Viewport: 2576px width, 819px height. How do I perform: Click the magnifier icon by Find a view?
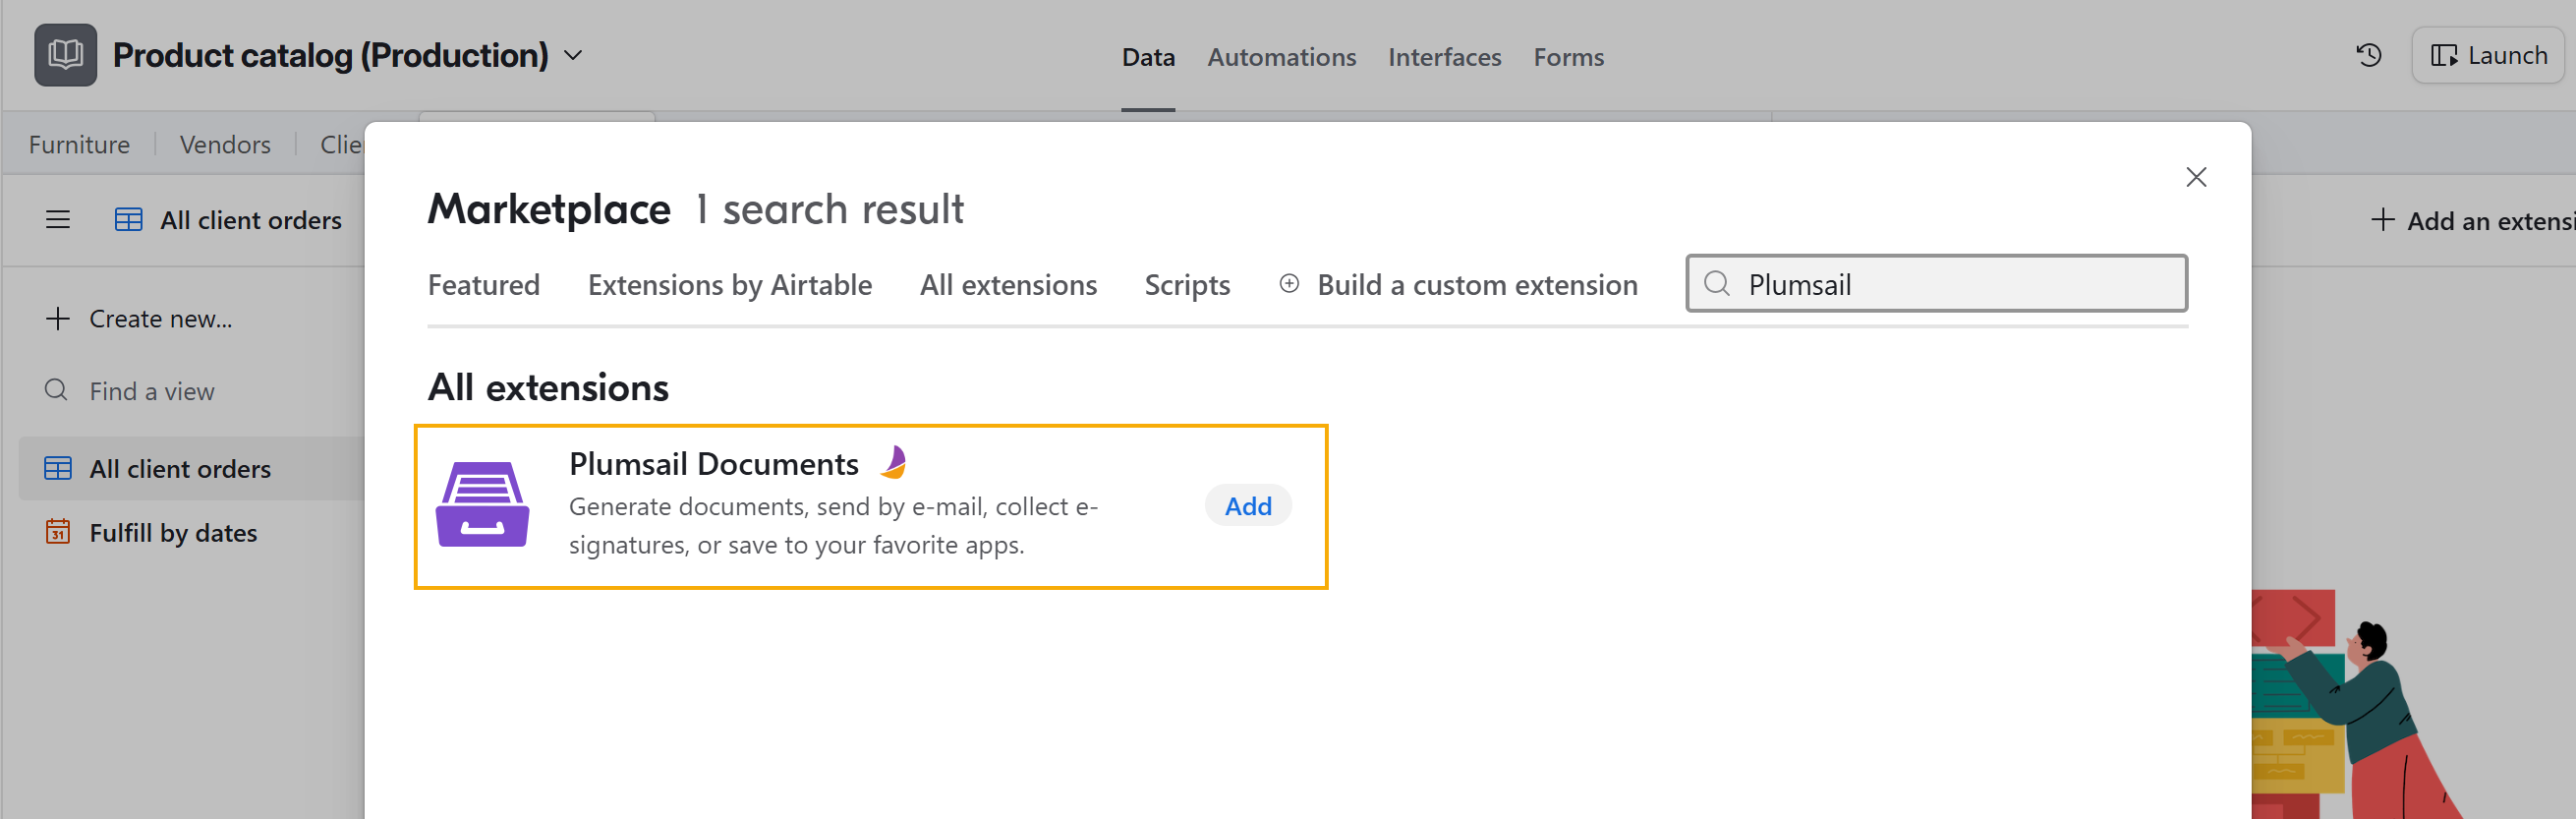pos(56,390)
